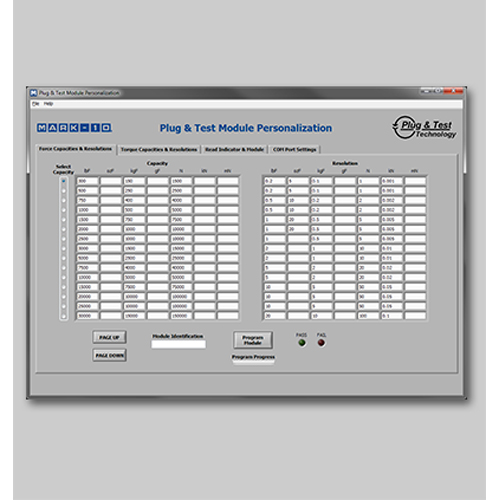This screenshot has width=500, height=500.
Task: Click the 50000 N capacity cell
Action: point(181,277)
